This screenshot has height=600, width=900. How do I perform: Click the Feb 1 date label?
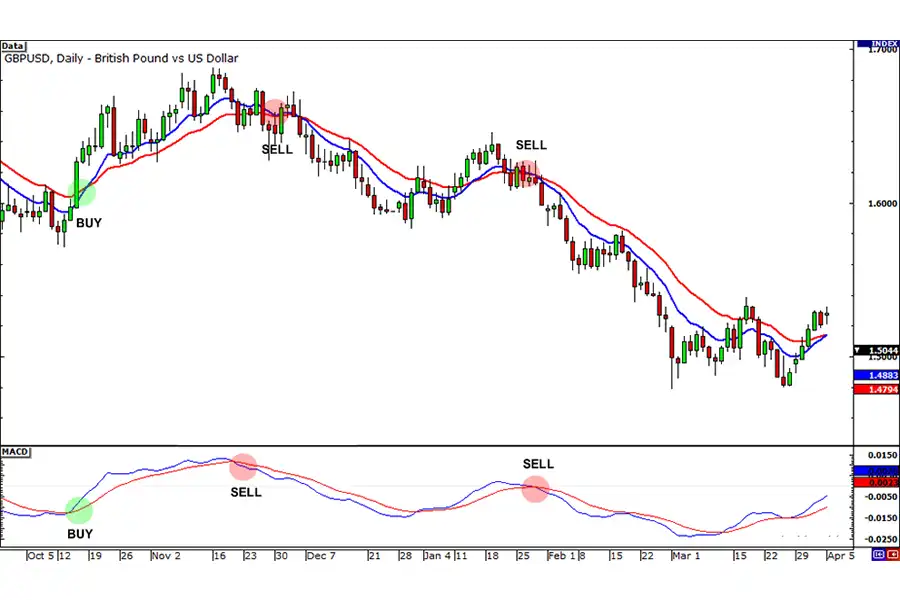click(x=561, y=556)
